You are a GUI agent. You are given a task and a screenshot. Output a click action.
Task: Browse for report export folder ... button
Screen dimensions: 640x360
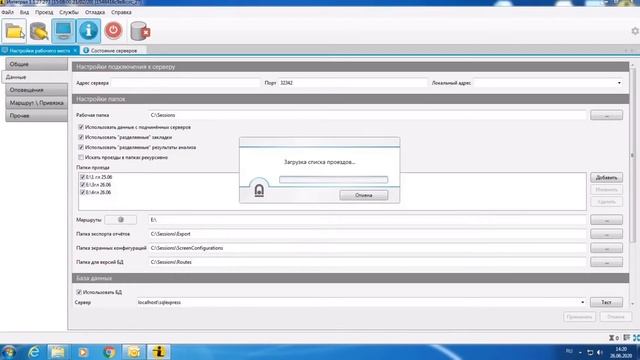[x=607, y=234]
